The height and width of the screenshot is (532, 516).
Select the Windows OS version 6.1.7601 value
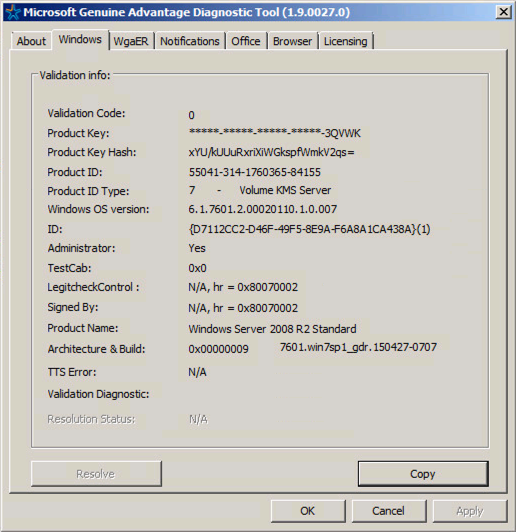pos(263,209)
